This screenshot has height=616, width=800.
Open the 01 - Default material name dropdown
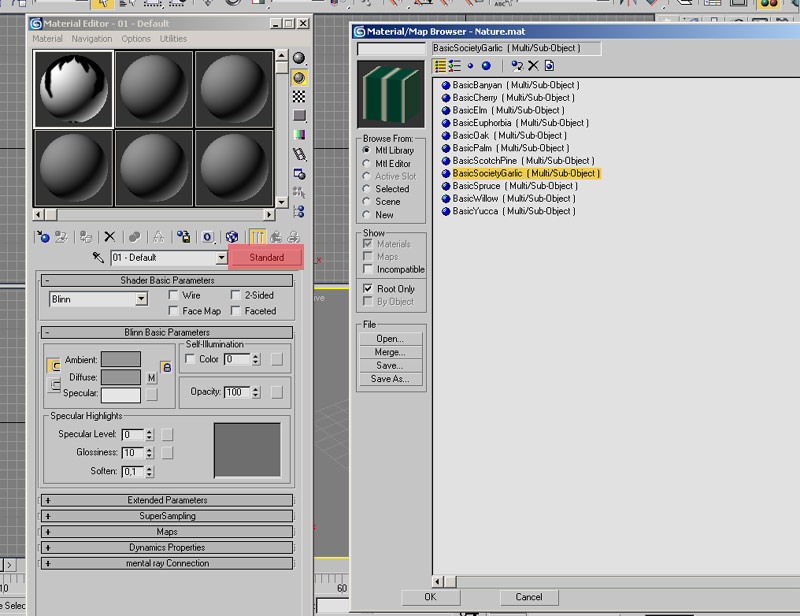point(221,258)
